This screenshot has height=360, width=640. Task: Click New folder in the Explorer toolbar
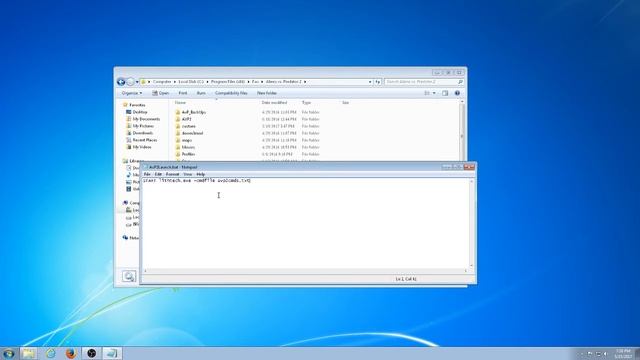267,93
